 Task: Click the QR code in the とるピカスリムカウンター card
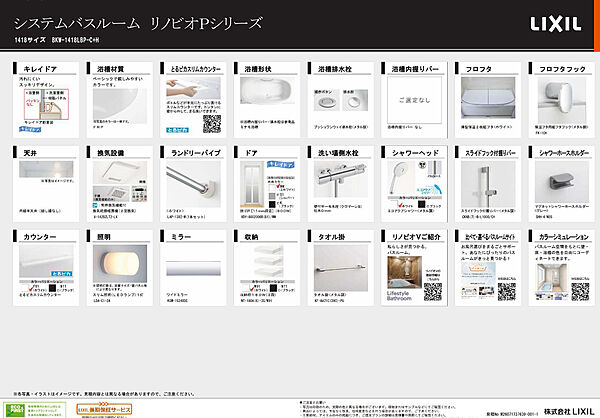[212, 124]
